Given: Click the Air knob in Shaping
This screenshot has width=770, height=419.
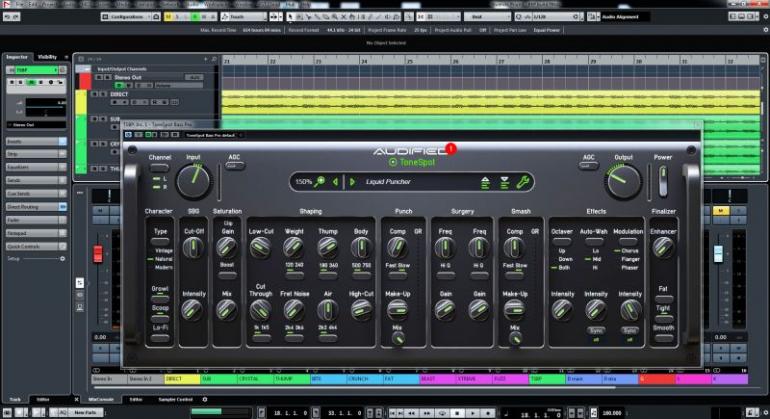Looking at the screenshot, I should pyautogui.click(x=327, y=310).
